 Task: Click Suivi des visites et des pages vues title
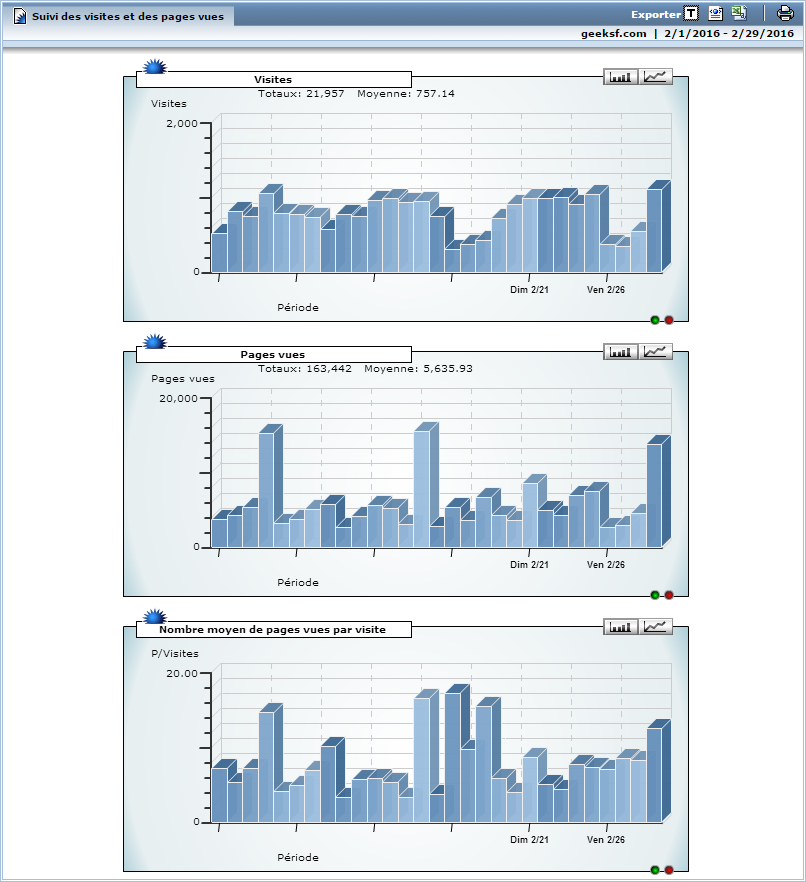pos(128,16)
